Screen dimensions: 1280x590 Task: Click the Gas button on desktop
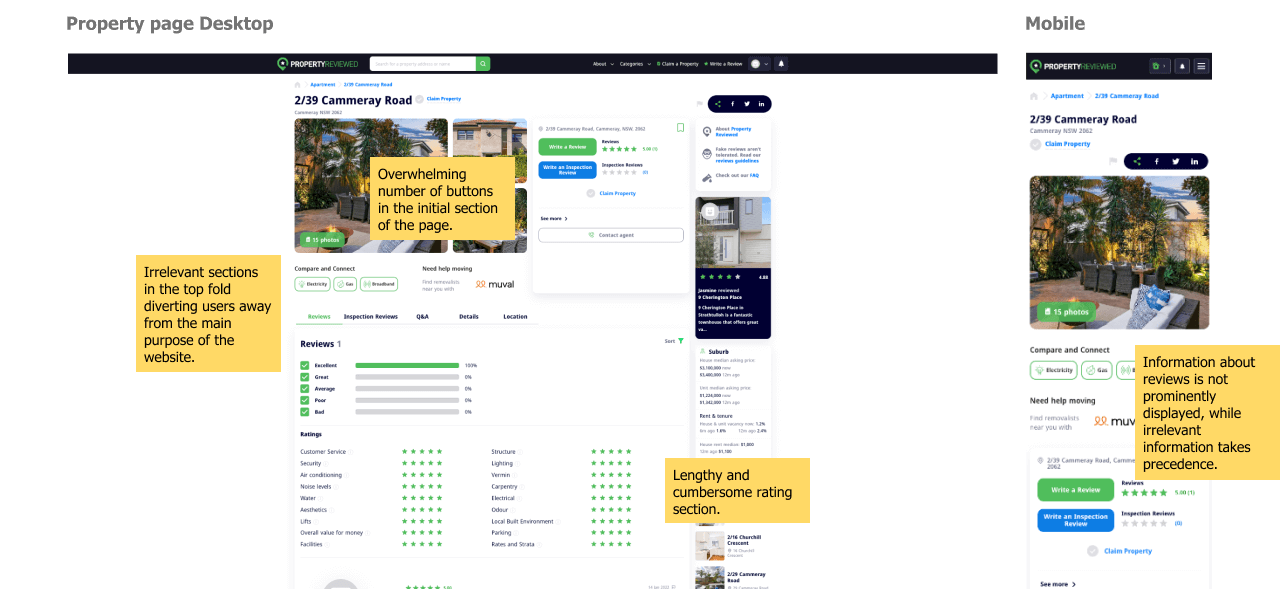click(x=345, y=284)
